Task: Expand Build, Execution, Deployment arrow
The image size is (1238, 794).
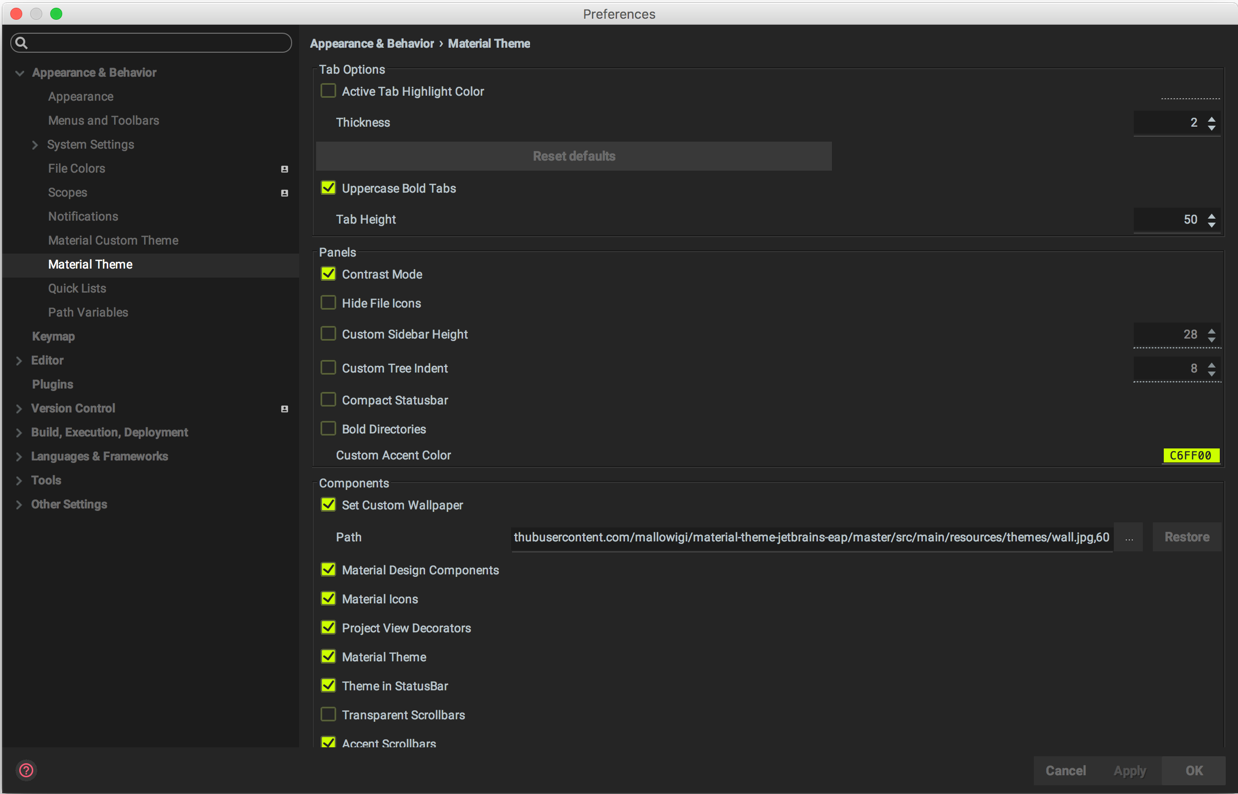Action: (x=19, y=433)
